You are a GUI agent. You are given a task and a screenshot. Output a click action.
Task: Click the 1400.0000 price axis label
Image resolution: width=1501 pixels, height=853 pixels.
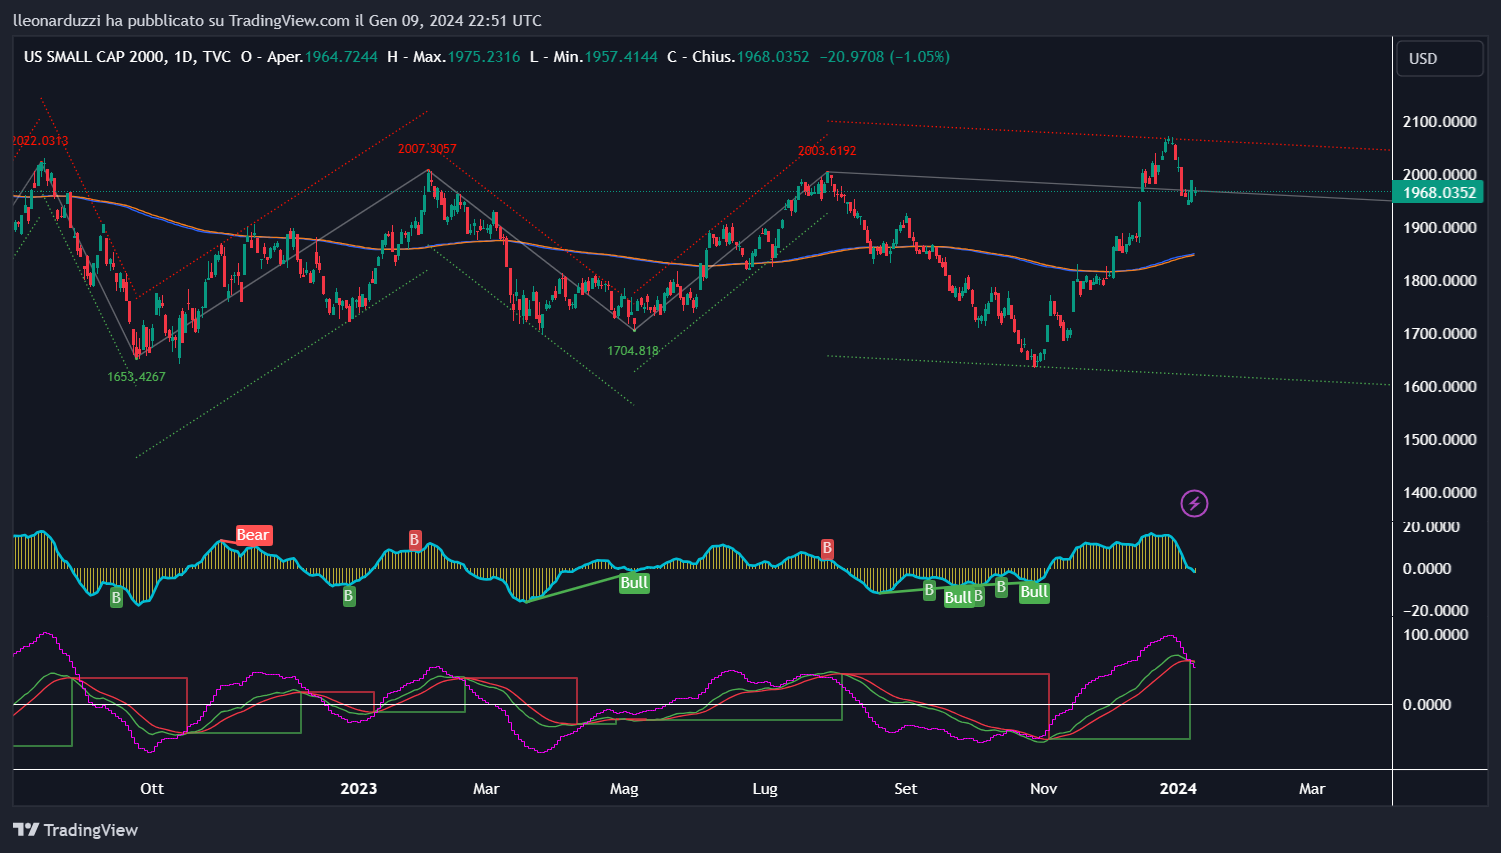coord(1440,493)
